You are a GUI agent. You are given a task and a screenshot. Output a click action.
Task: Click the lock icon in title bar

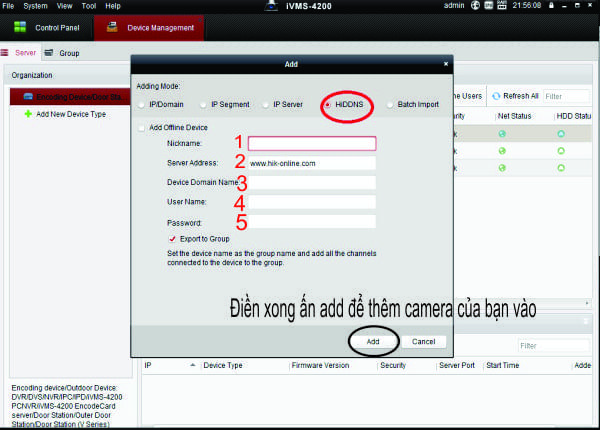click(551, 5)
